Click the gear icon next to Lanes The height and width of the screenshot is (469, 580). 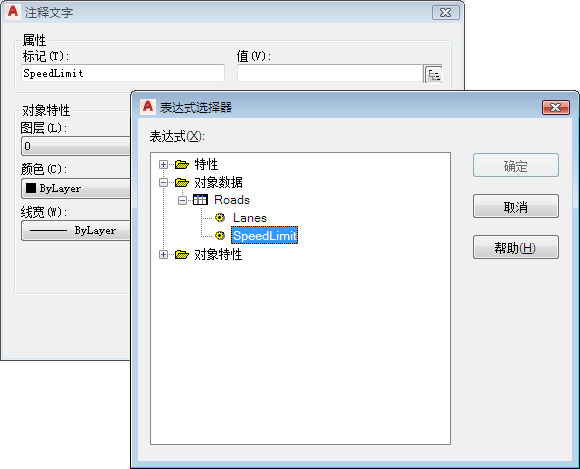pyautogui.click(x=220, y=217)
